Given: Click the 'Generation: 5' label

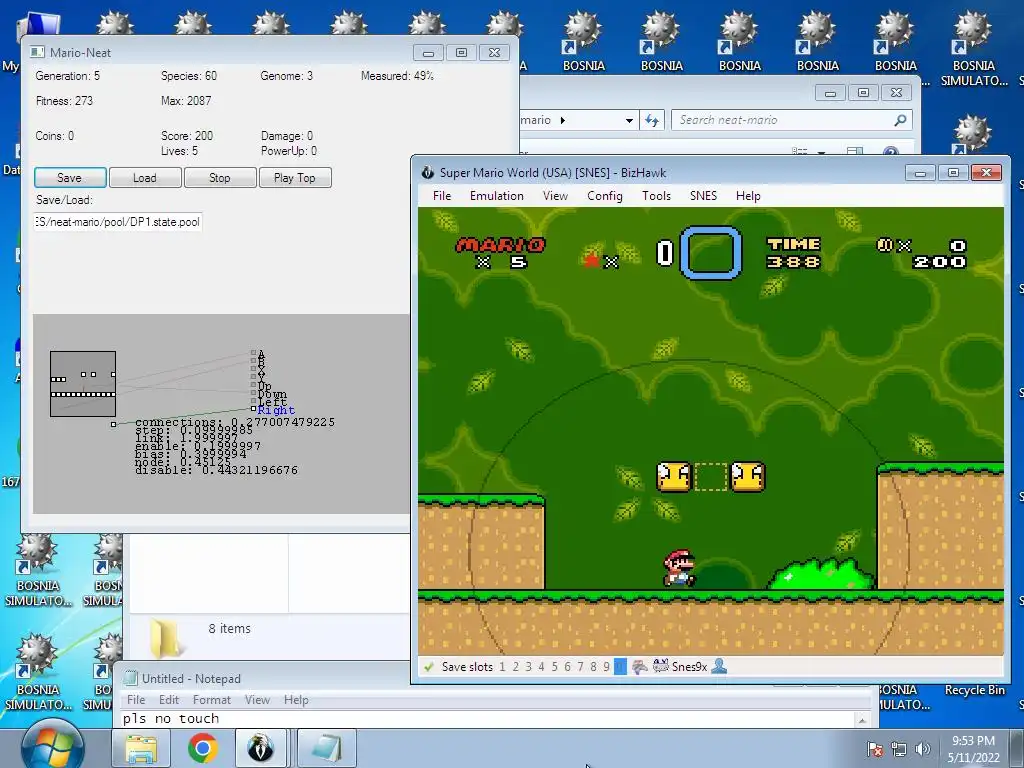Looking at the screenshot, I should [x=68, y=76].
